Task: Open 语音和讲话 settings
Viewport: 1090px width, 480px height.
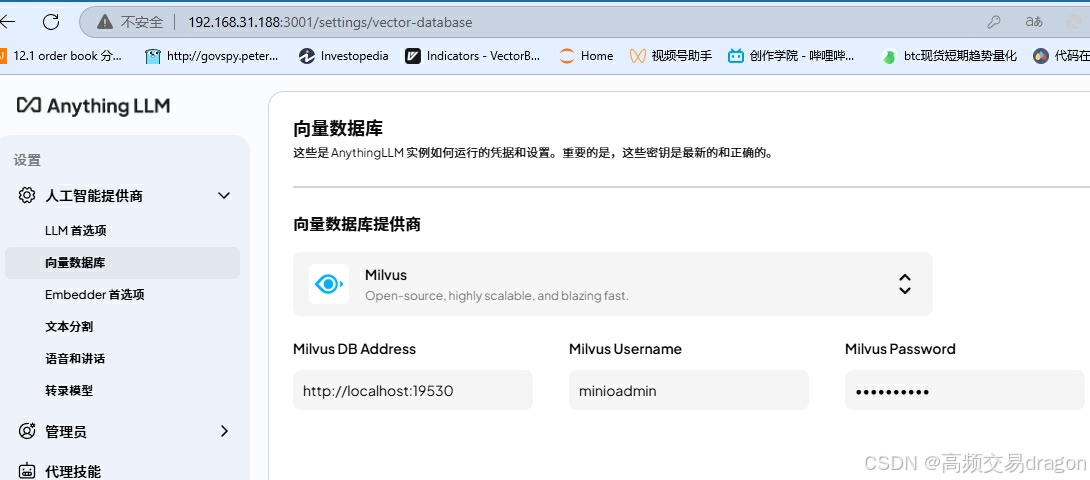Action: pyautogui.click(x=75, y=359)
